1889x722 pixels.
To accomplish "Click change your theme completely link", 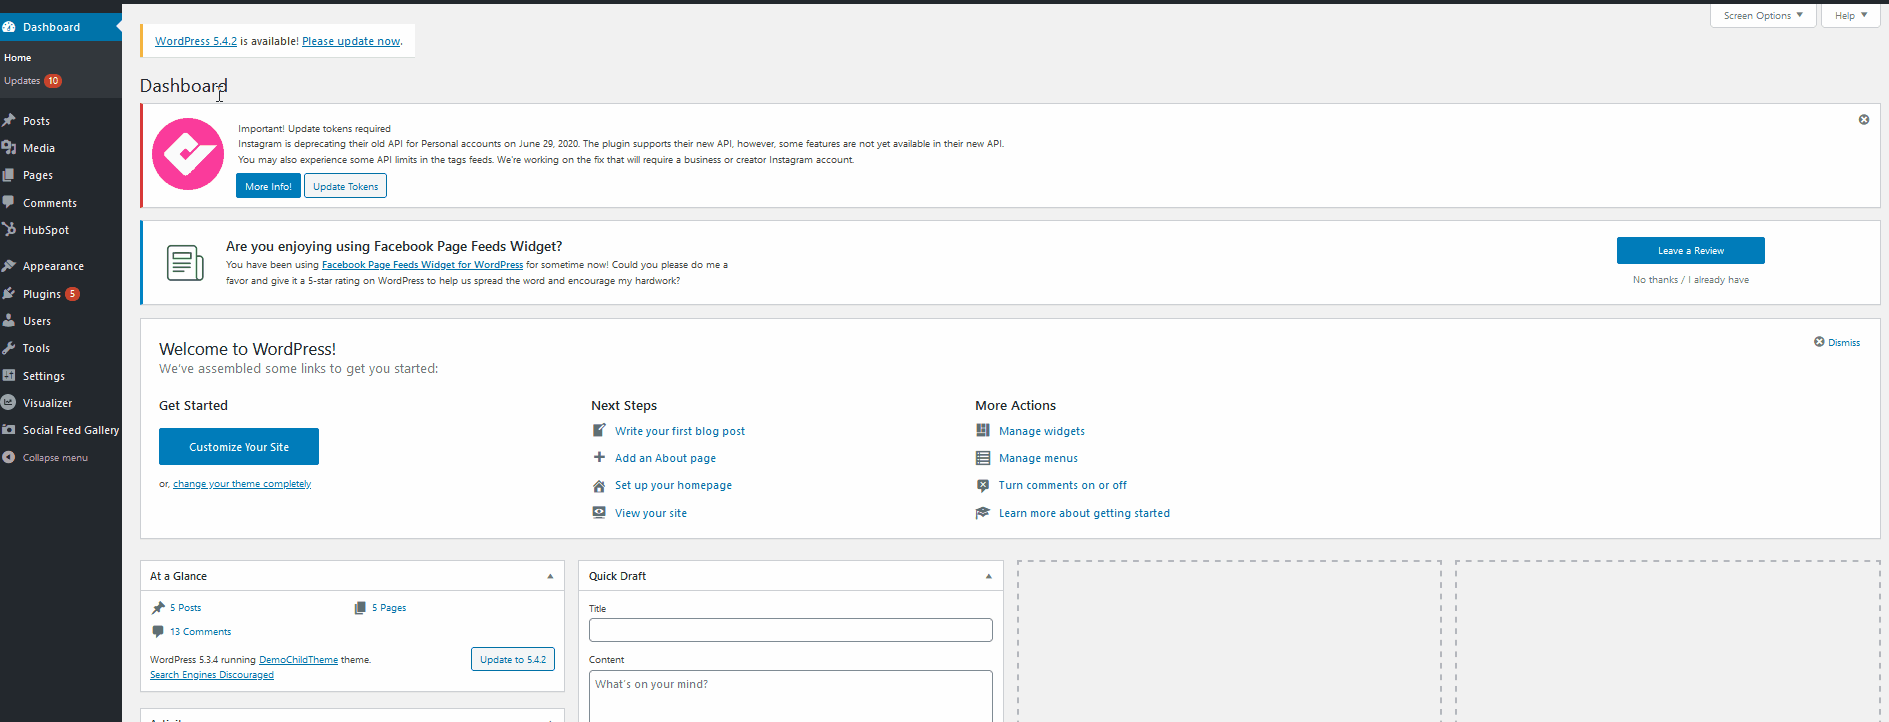I will (242, 484).
